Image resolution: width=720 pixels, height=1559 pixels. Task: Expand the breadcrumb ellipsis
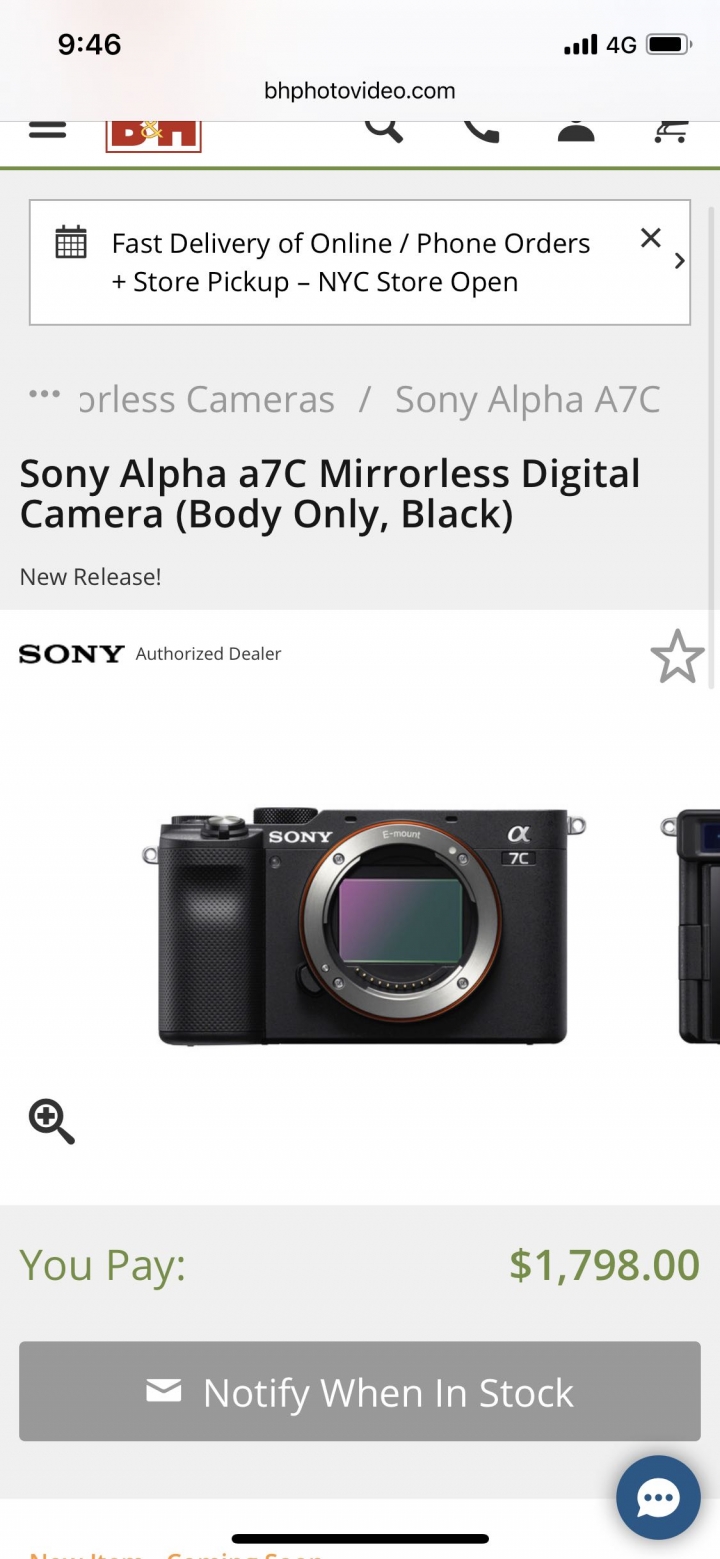tap(44, 394)
